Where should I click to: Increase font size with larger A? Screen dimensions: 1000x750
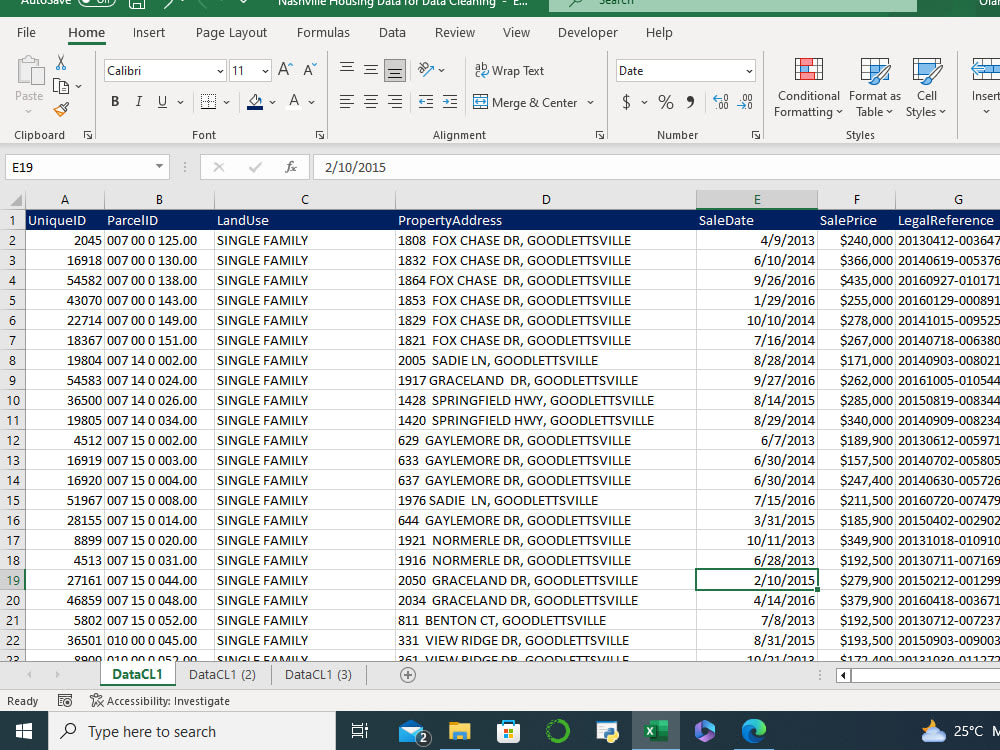(285, 70)
